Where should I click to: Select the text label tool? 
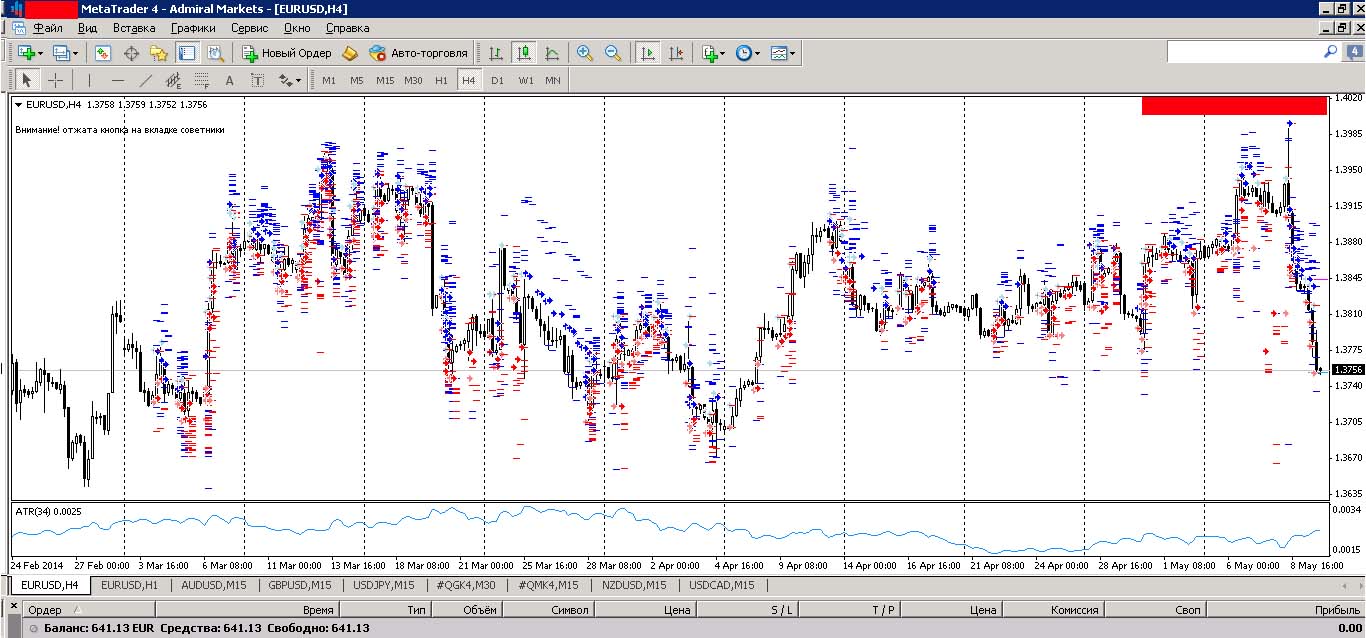[x=257, y=80]
